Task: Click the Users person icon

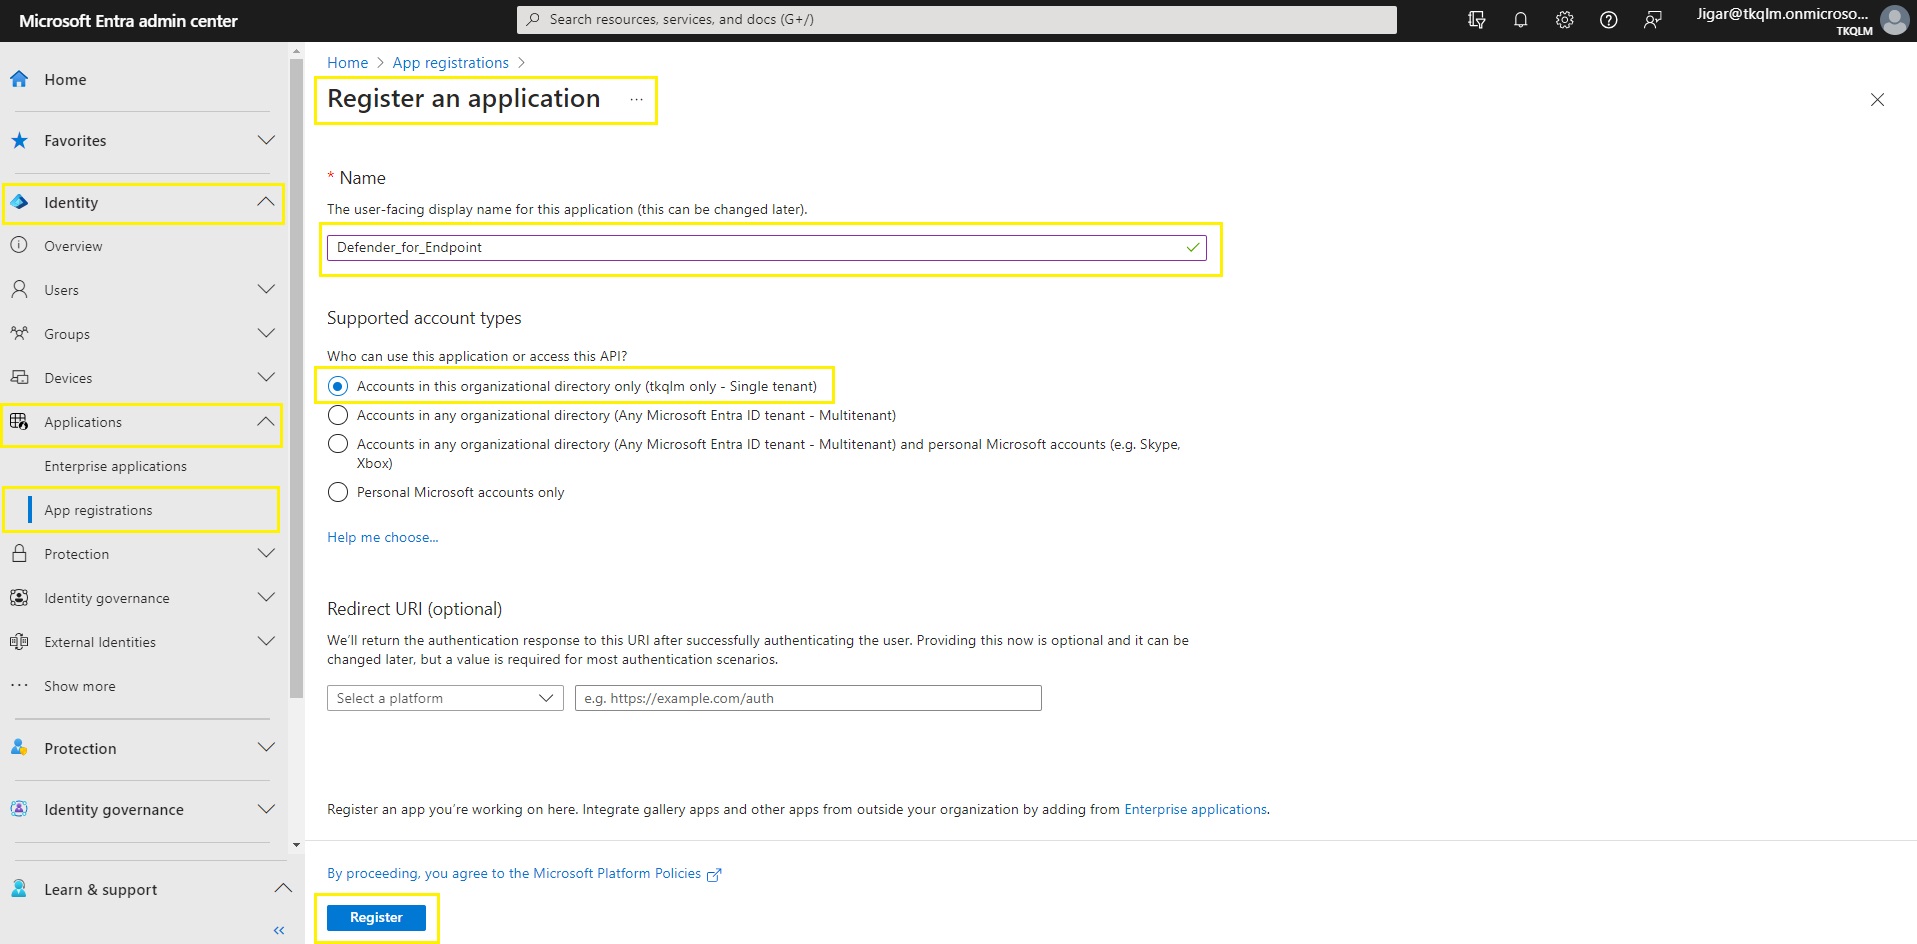Action: (x=19, y=289)
